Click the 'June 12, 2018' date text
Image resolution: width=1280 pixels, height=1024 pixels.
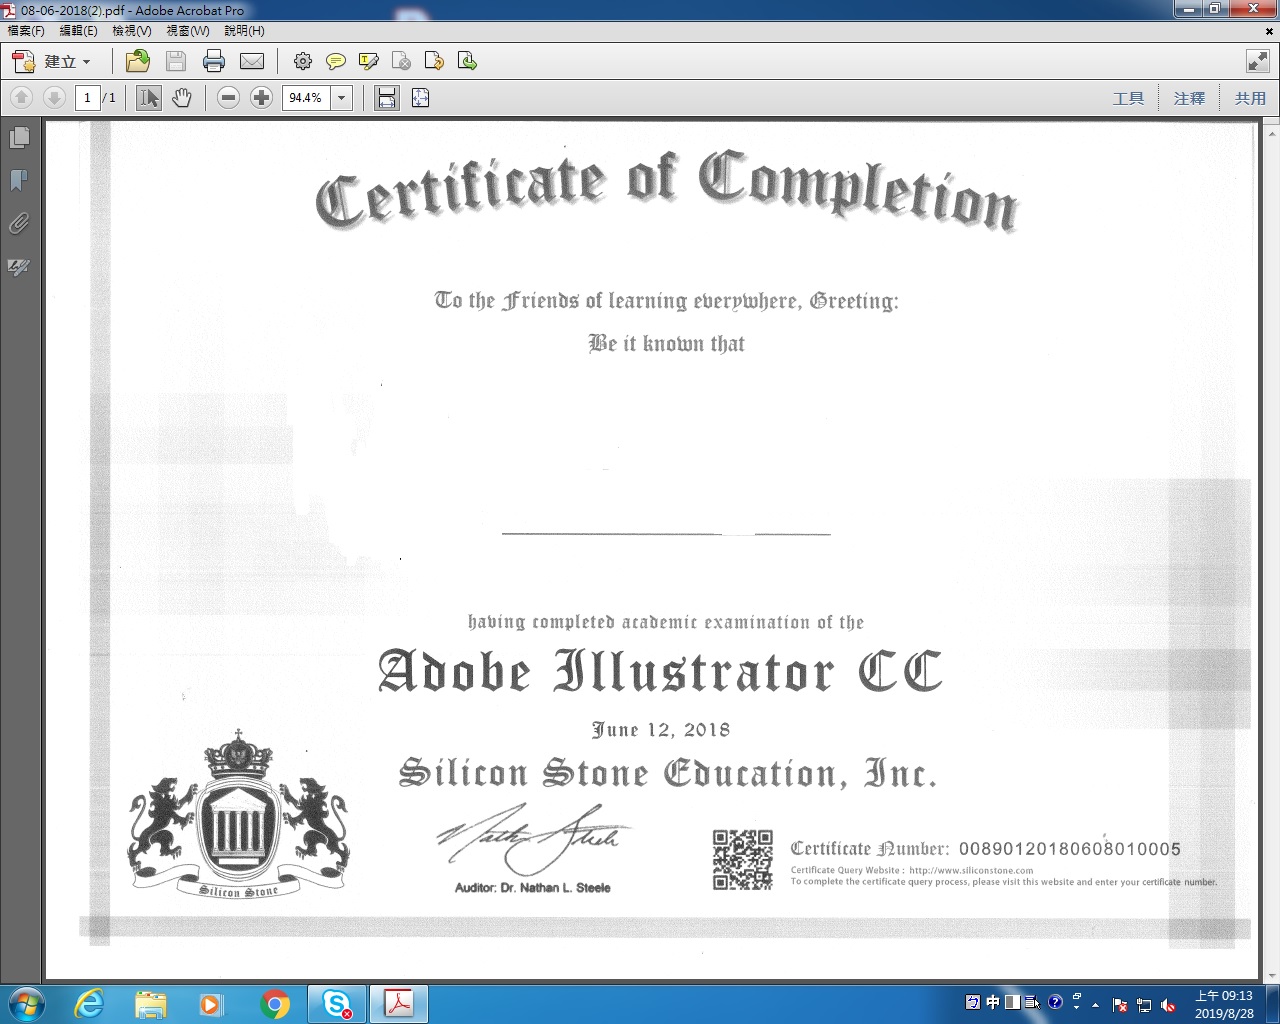point(661,730)
